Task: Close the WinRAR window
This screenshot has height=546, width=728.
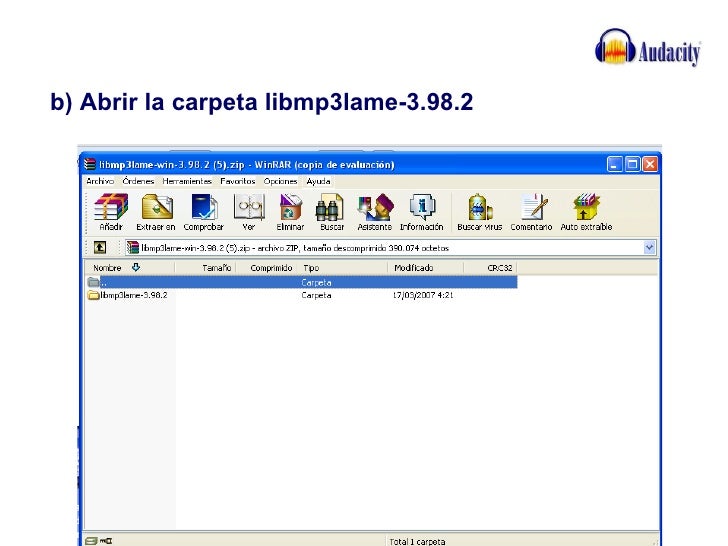Action: click(x=650, y=164)
